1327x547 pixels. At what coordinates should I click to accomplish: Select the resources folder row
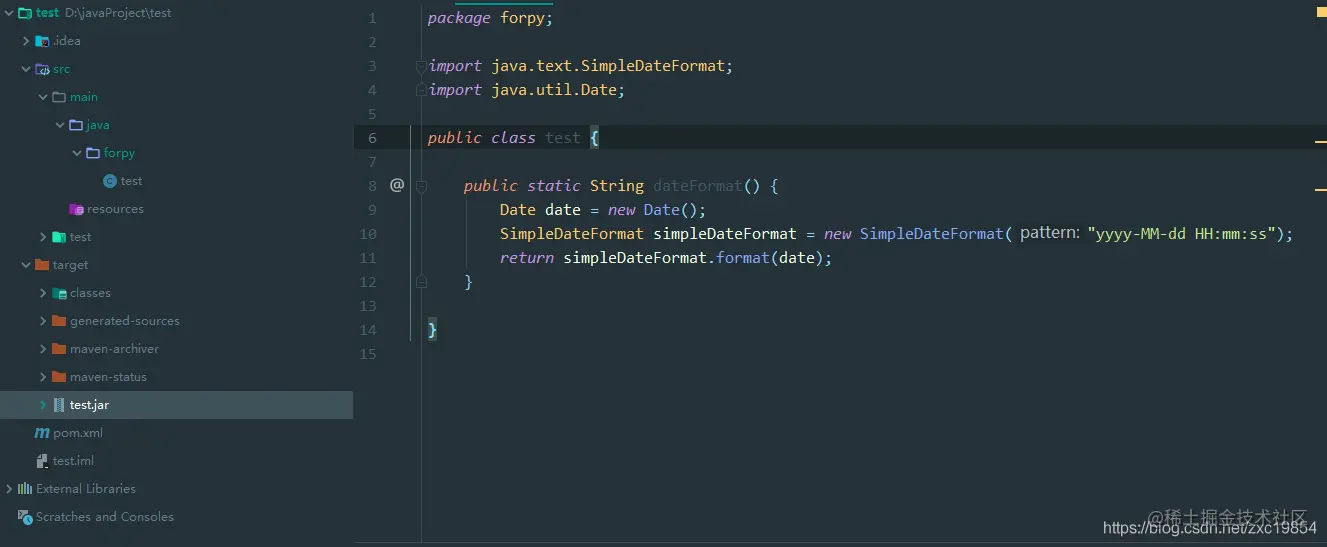pos(176,209)
